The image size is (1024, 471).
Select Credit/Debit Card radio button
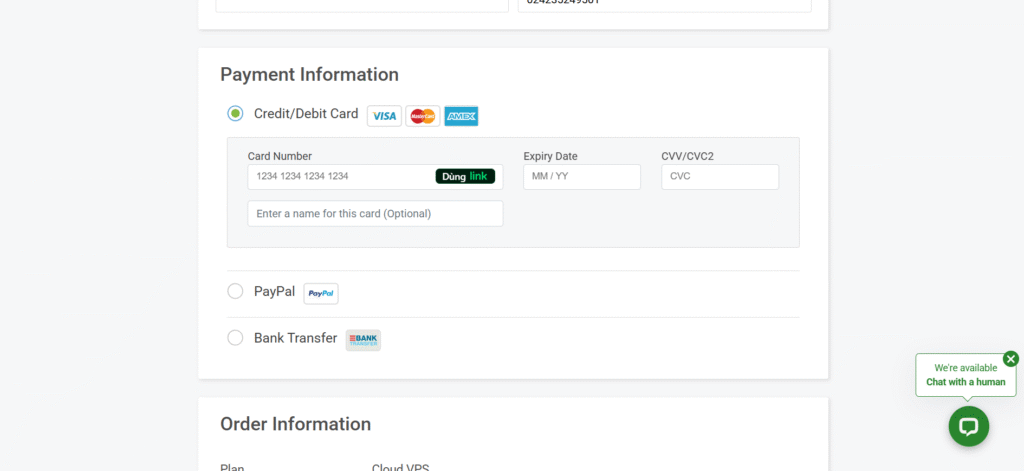(235, 114)
